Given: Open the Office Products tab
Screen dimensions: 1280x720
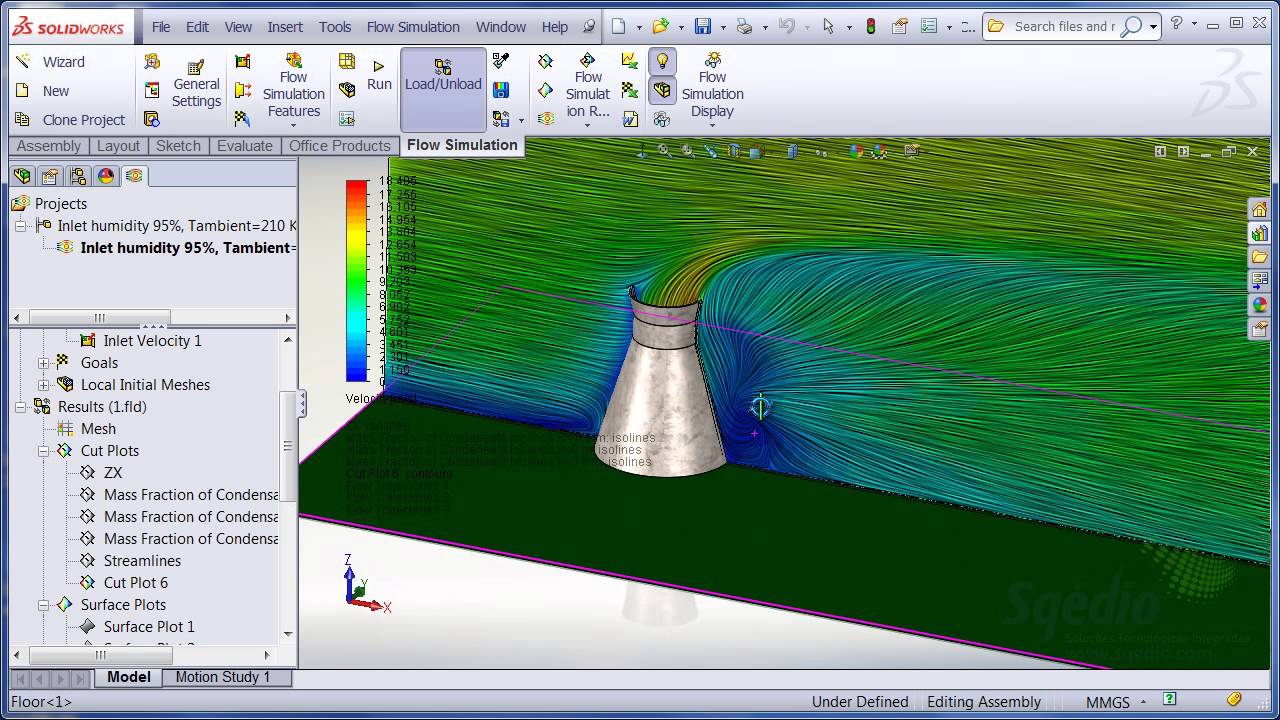Looking at the screenshot, I should [x=339, y=146].
